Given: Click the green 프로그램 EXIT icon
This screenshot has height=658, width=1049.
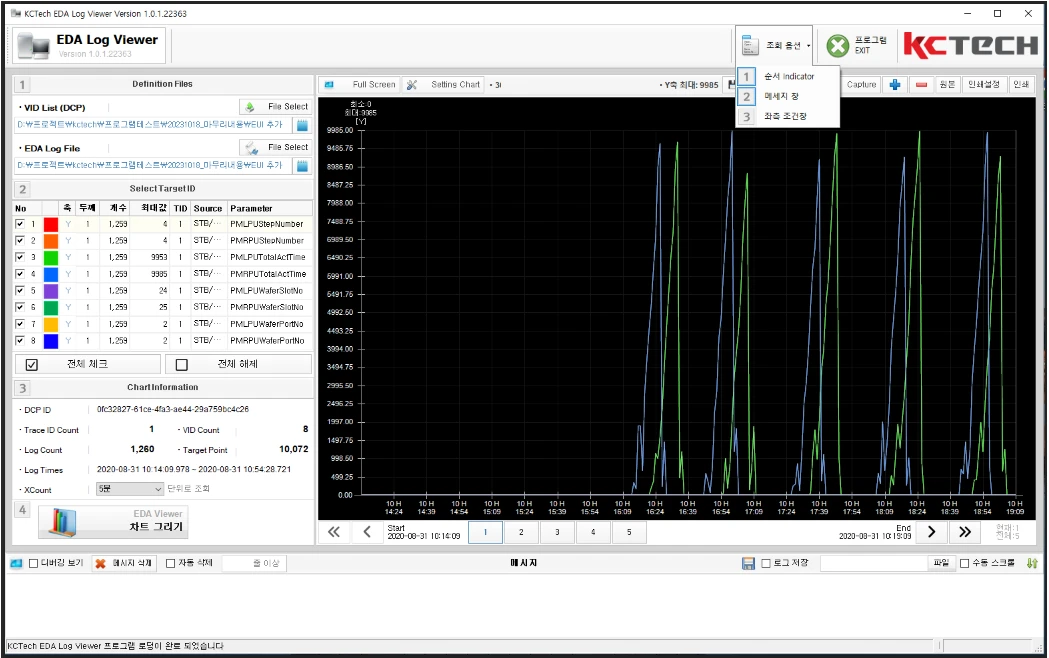Looking at the screenshot, I should 838,45.
